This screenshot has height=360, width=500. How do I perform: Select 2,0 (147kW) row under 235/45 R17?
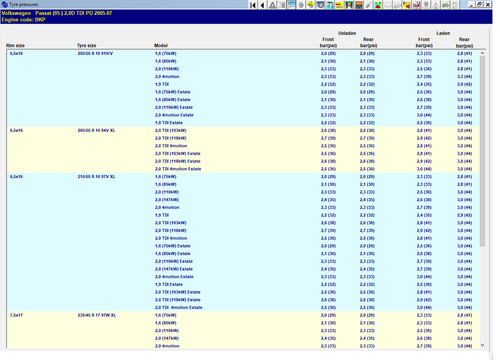167,338
